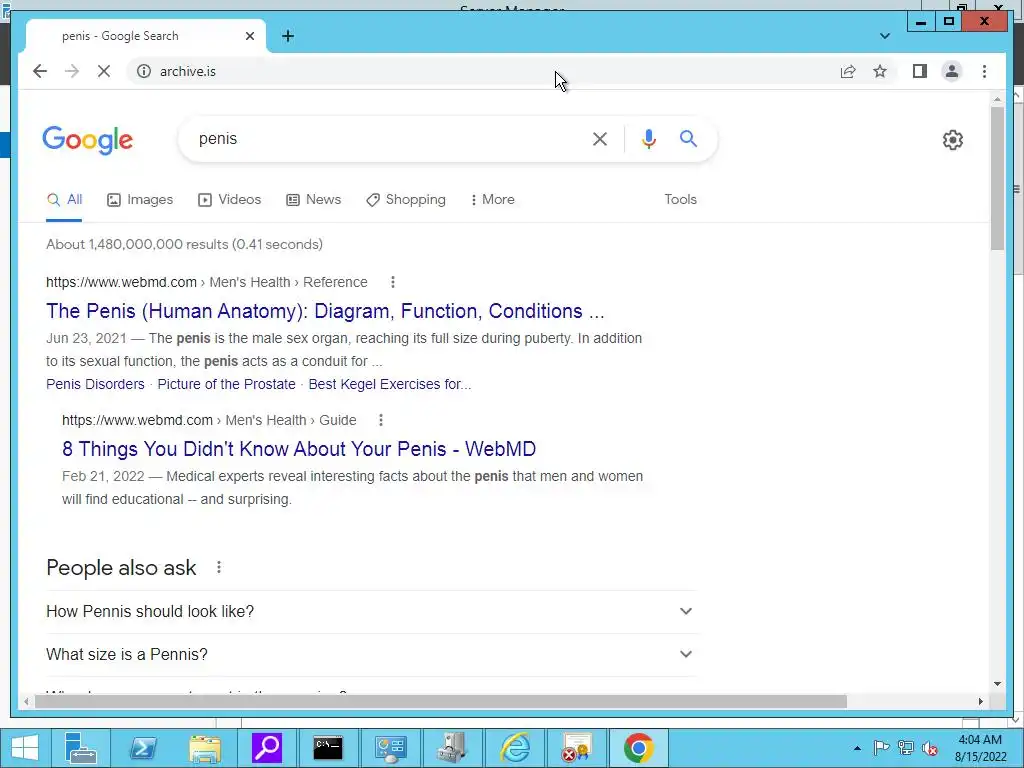This screenshot has height=768, width=1024.
Task: Open Google quick settings gear
Action: pyautogui.click(x=952, y=140)
